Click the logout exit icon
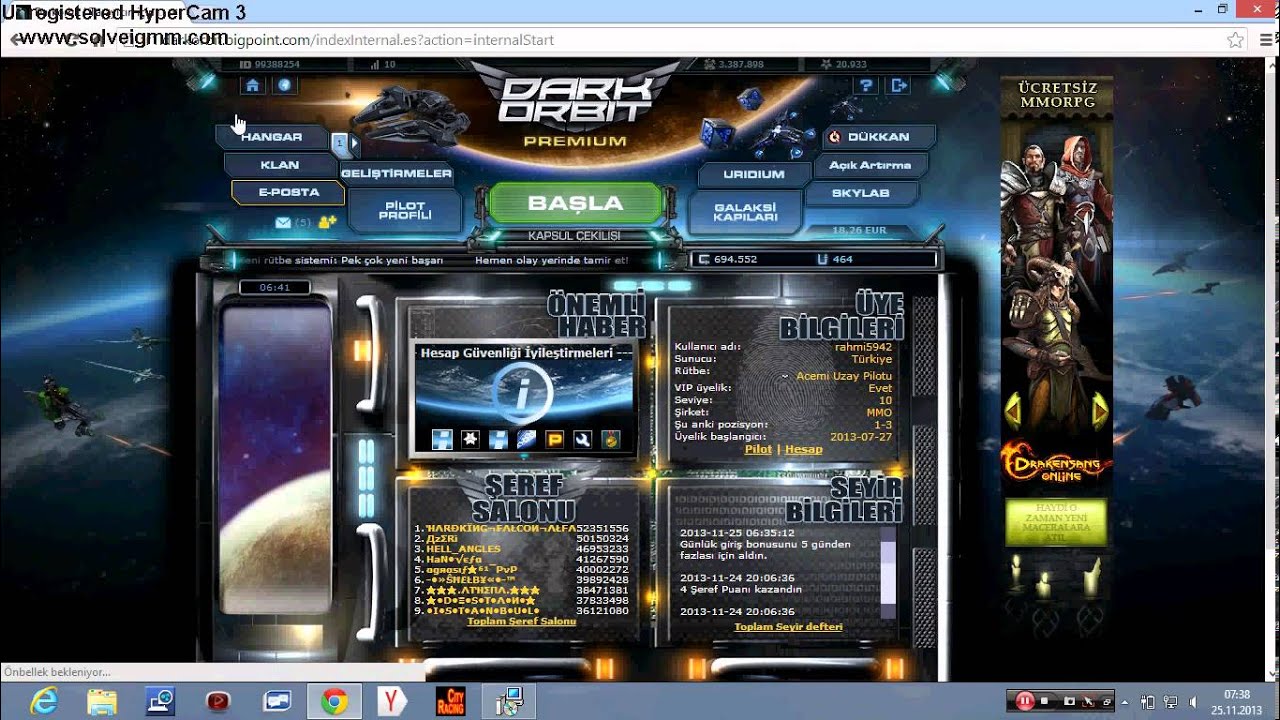1280x720 pixels. (x=899, y=86)
